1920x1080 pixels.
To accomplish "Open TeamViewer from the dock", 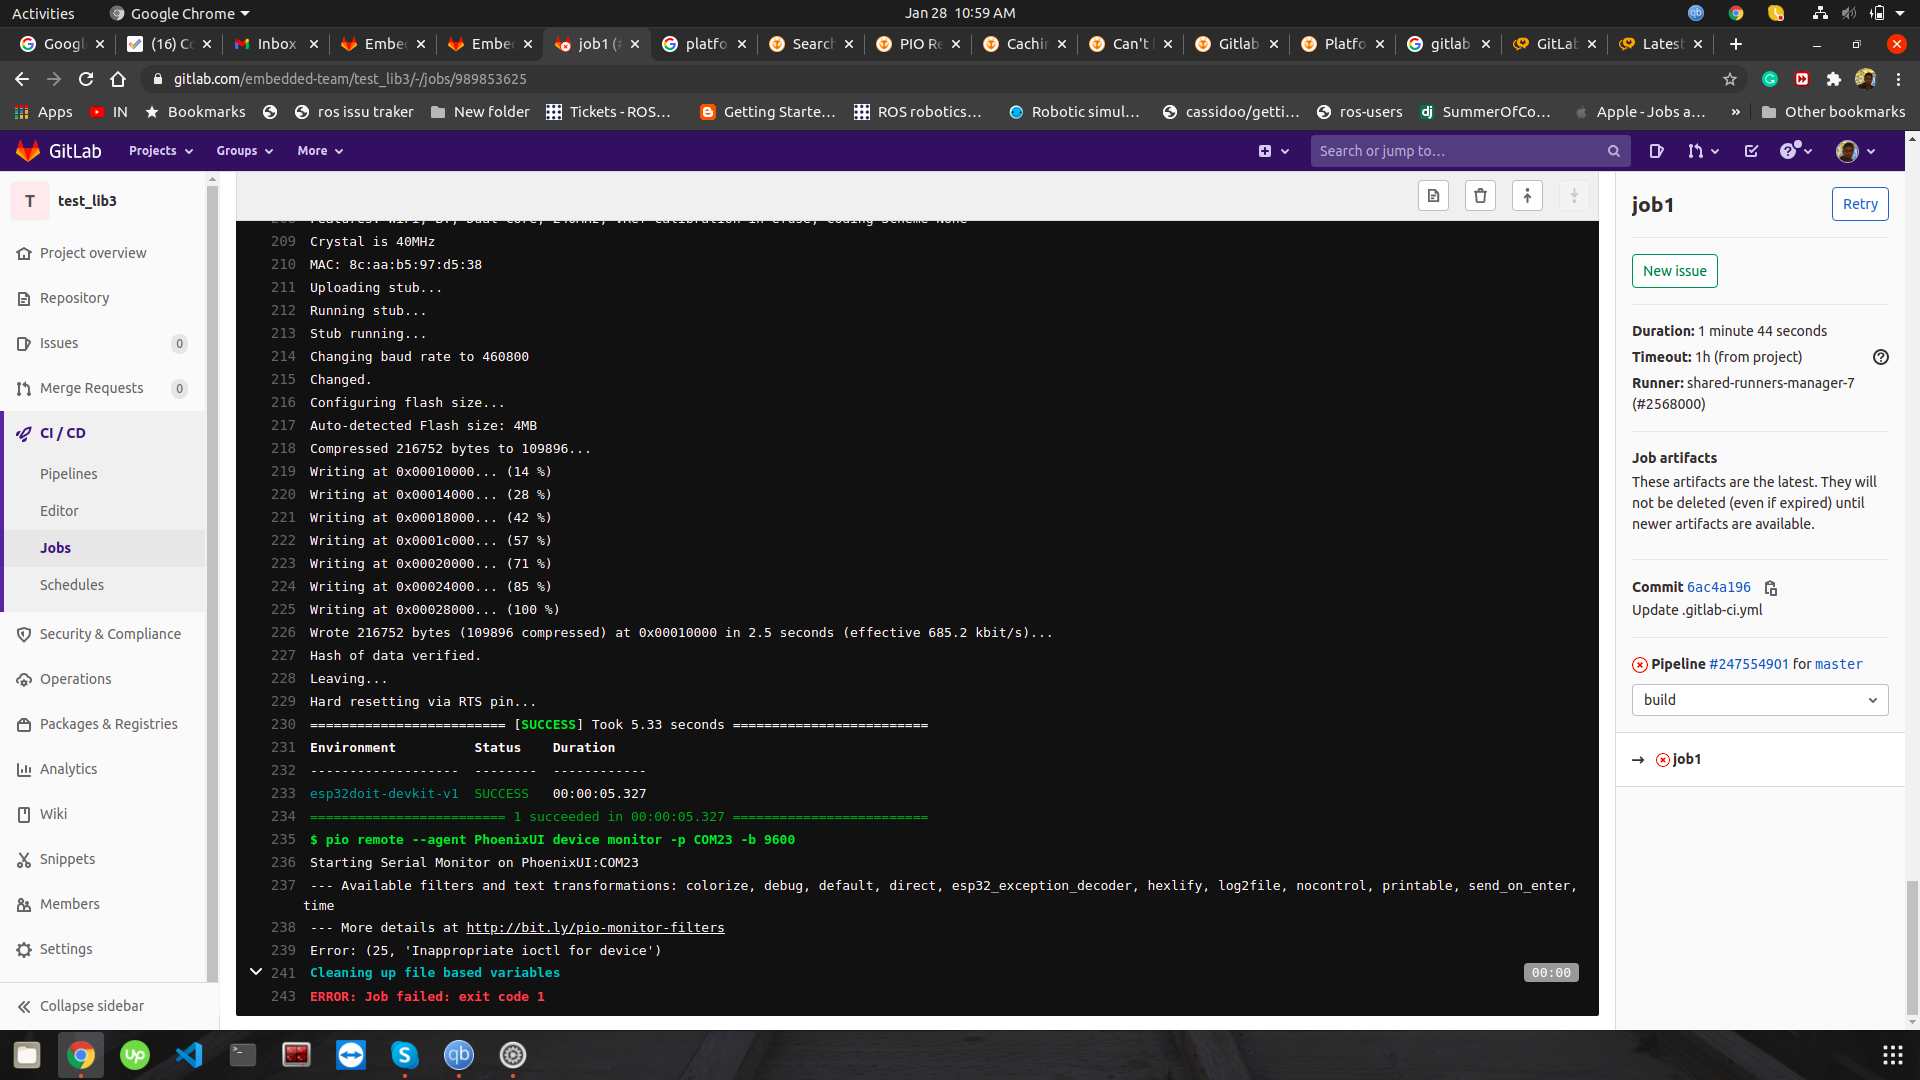I will tap(351, 1055).
